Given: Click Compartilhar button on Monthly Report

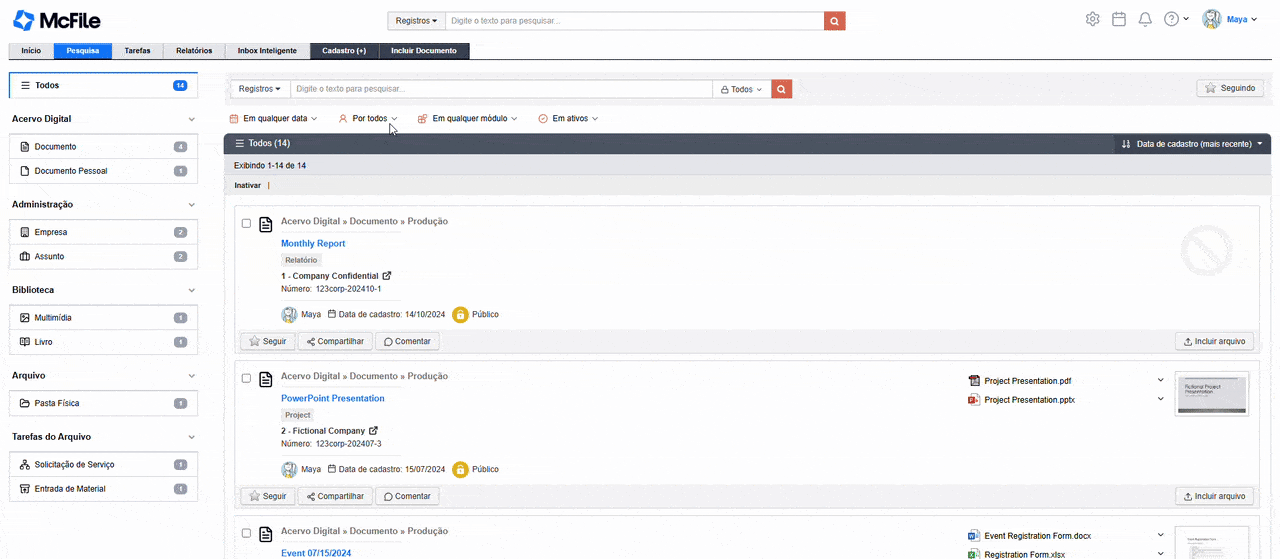Looking at the screenshot, I should pos(335,341).
